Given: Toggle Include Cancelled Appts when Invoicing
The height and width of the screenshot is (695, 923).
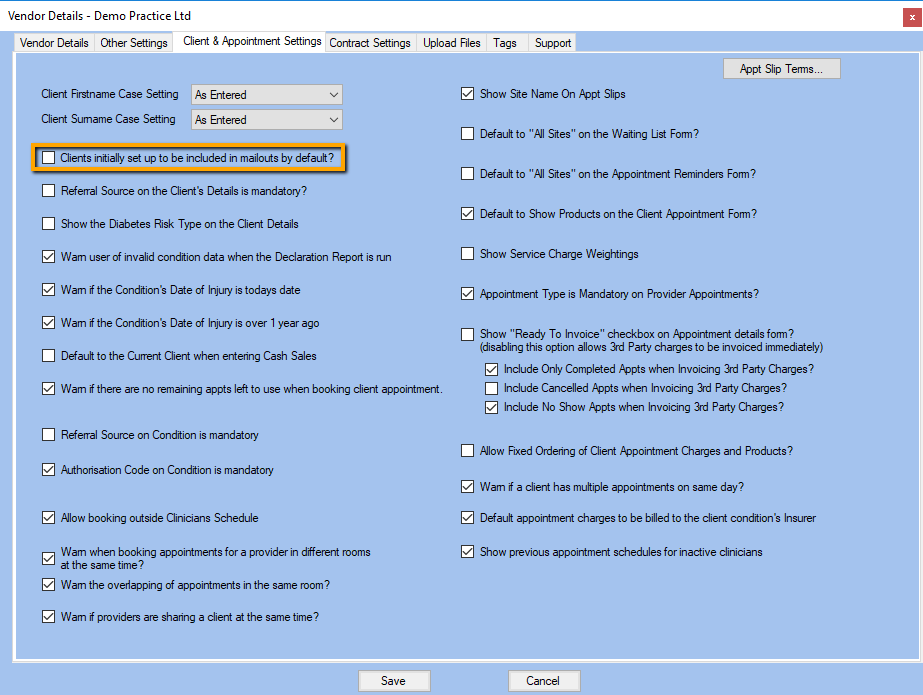Looking at the screenshot, I should click(491, 388).
